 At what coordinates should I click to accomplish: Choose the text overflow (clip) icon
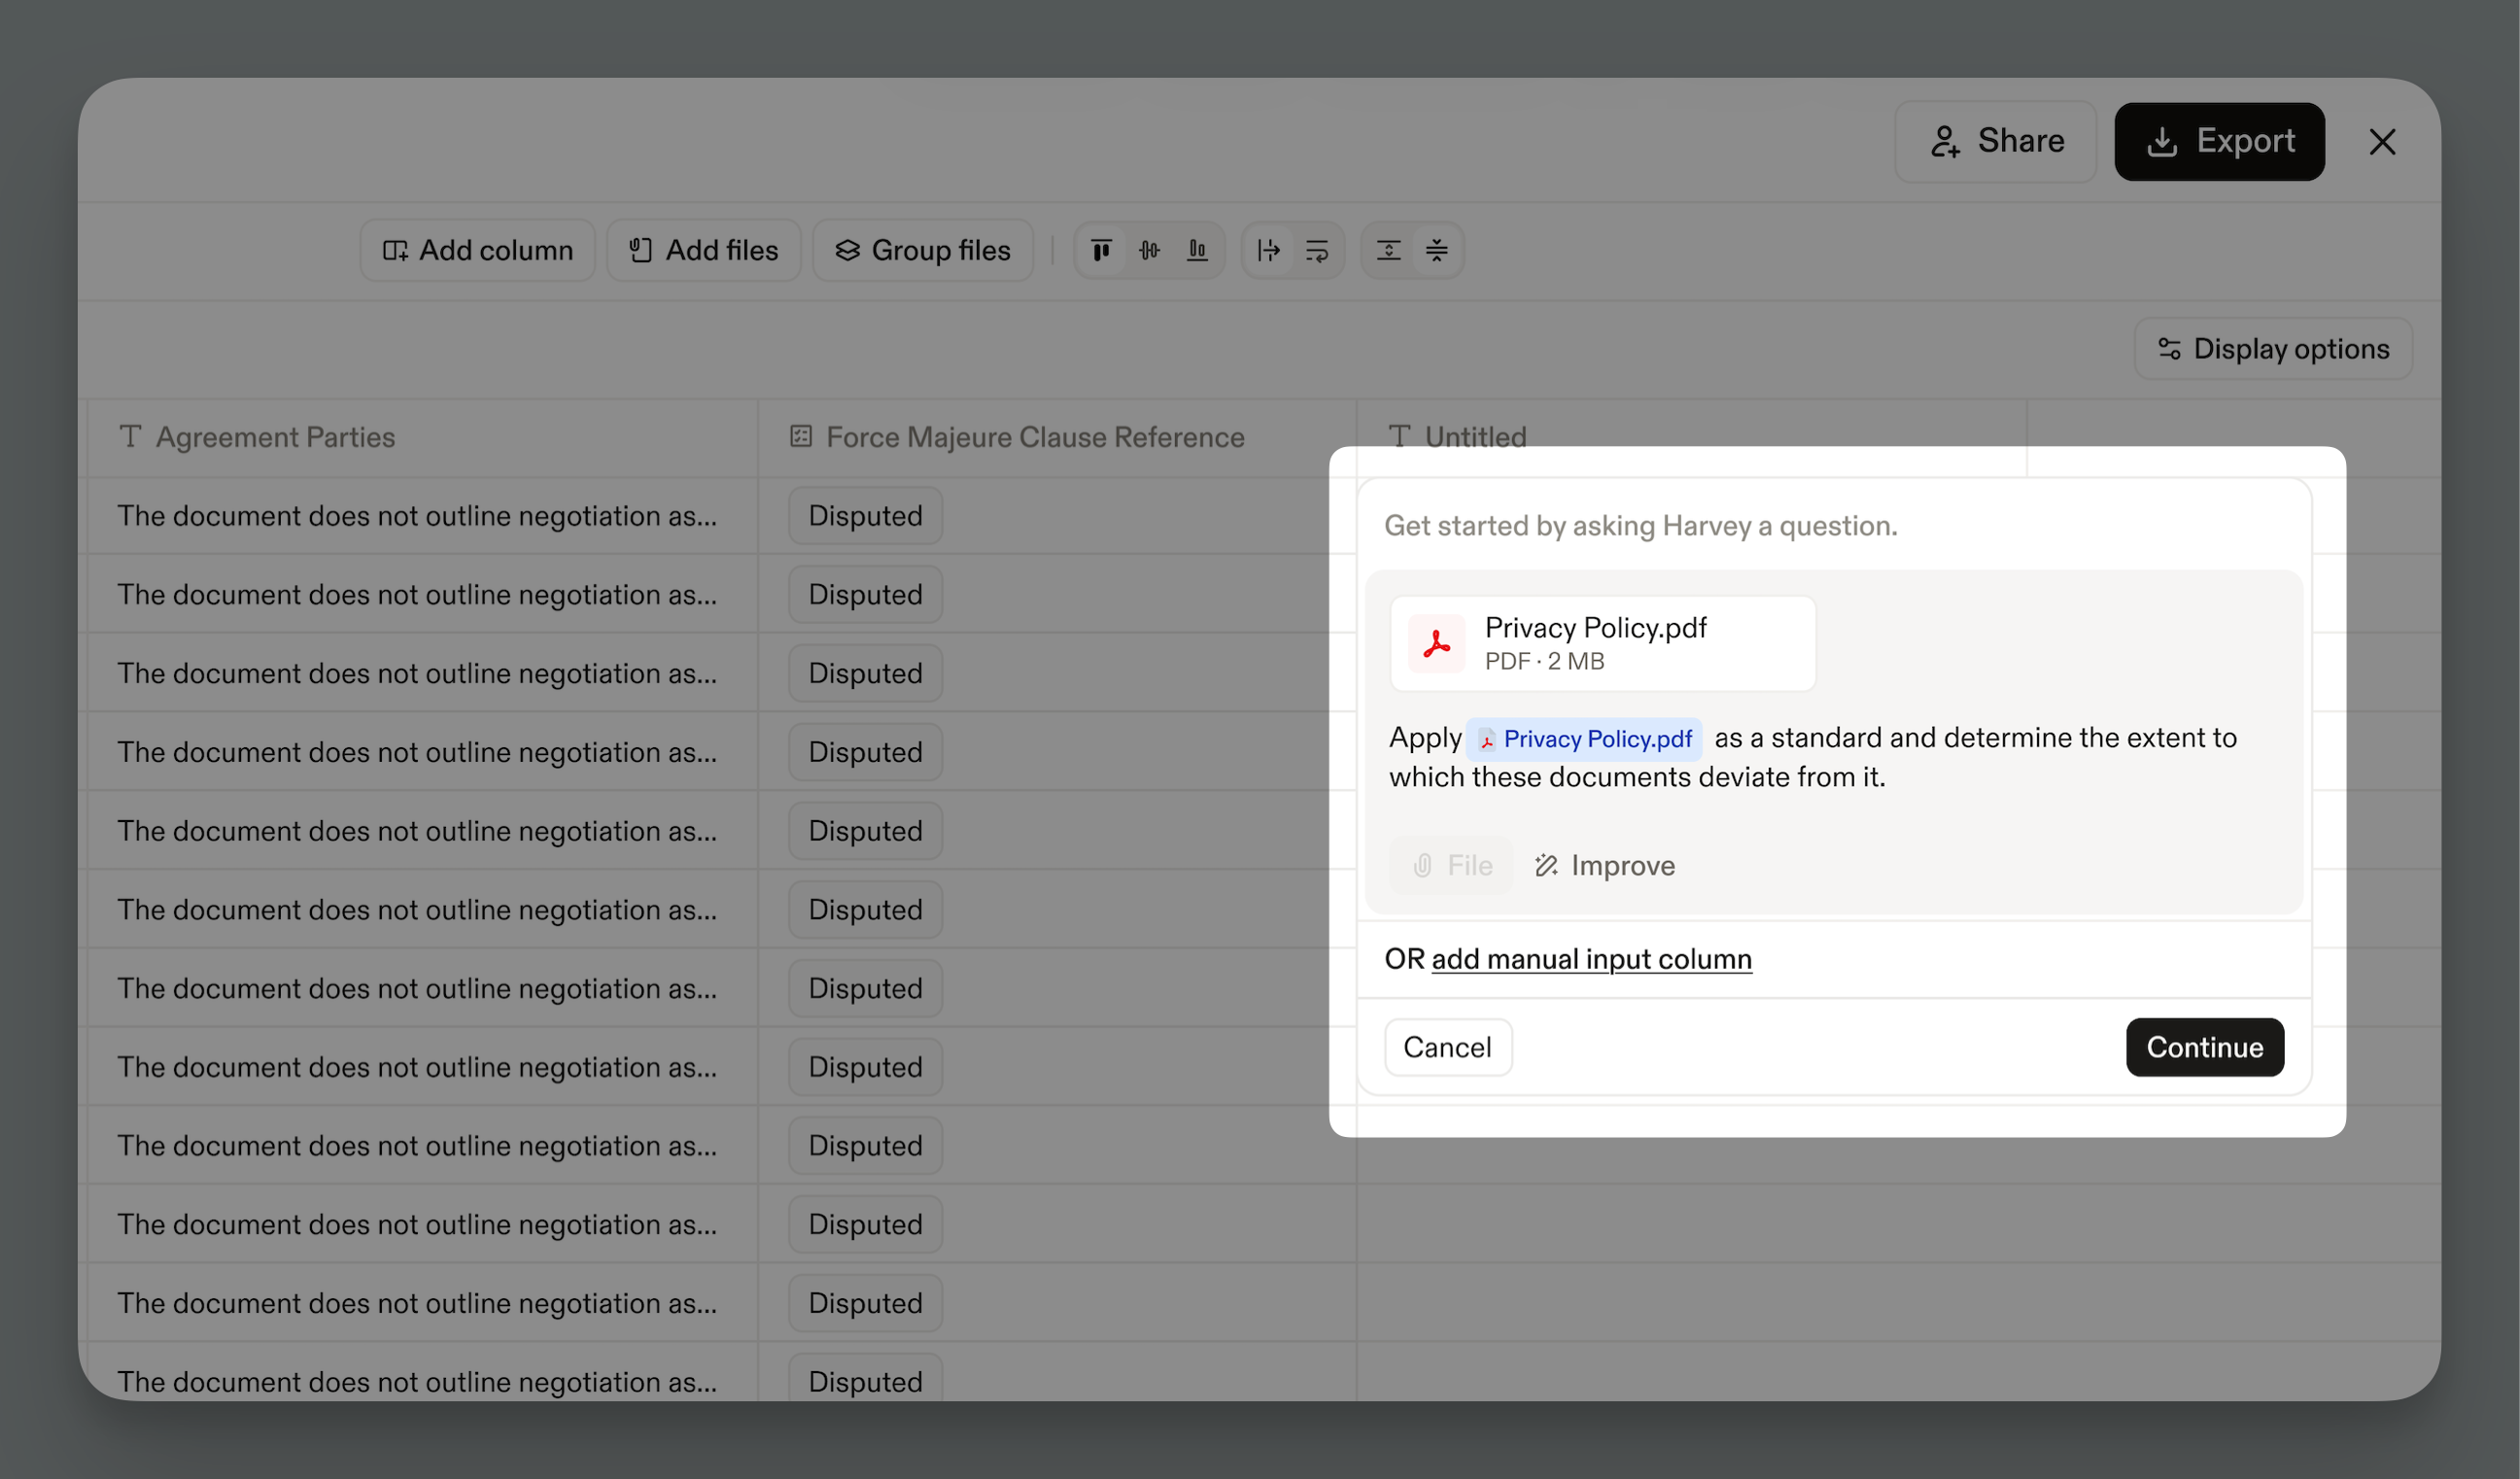1268,250
